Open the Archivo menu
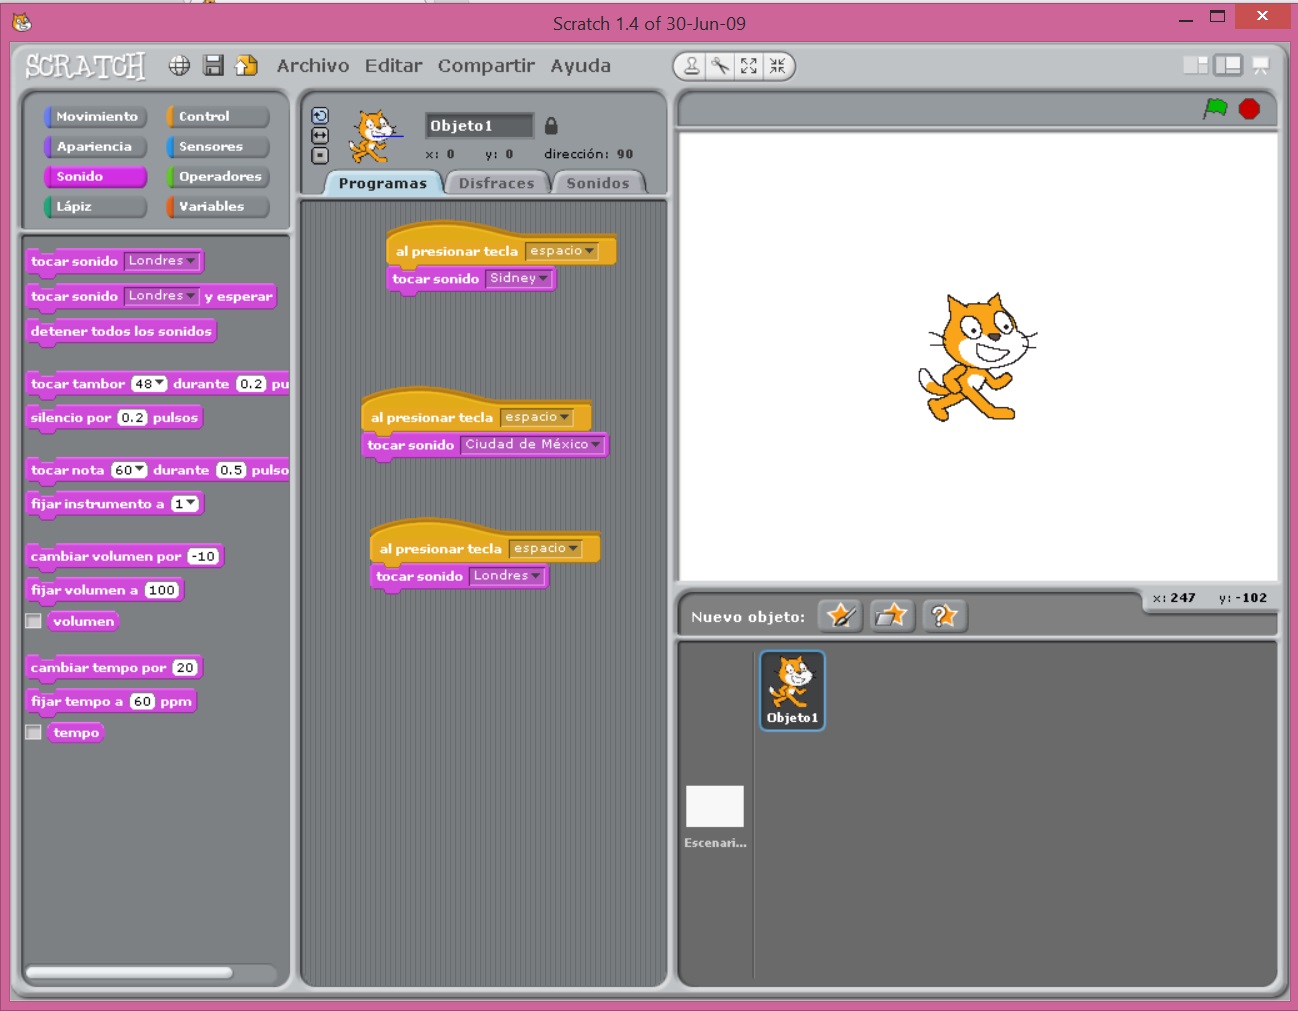This screenshot has width=1298, height=1011. [x=313, y=66]
